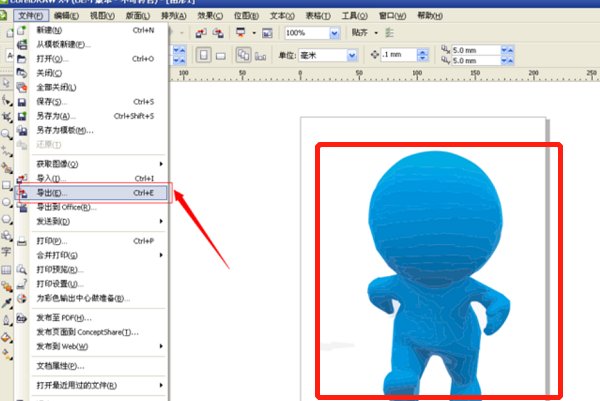The height and width of the screenshot is (401, 600).
Task: Select the Outline pen tool
Action: tap(6, 320)
